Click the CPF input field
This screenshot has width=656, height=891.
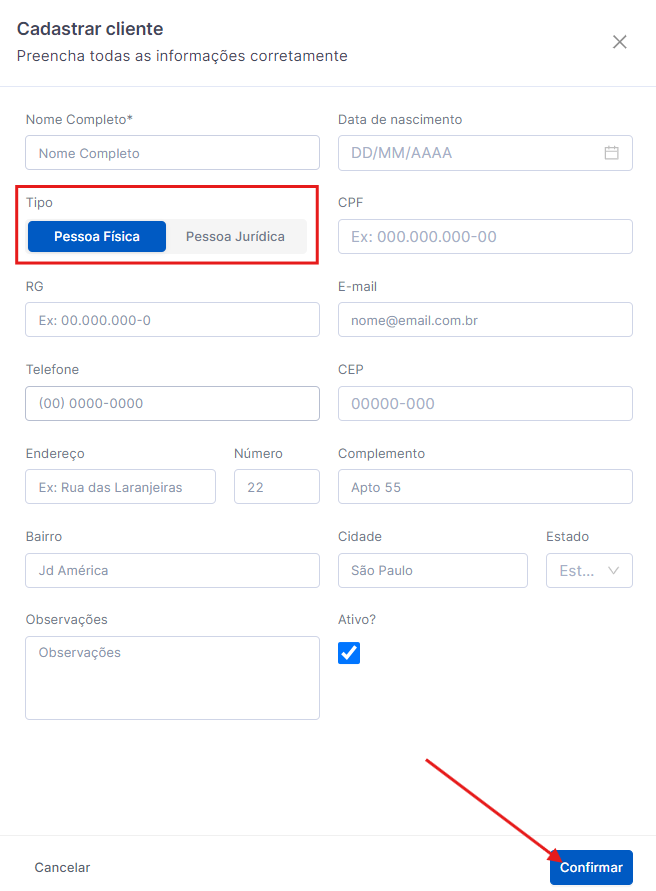coord(485,237)
